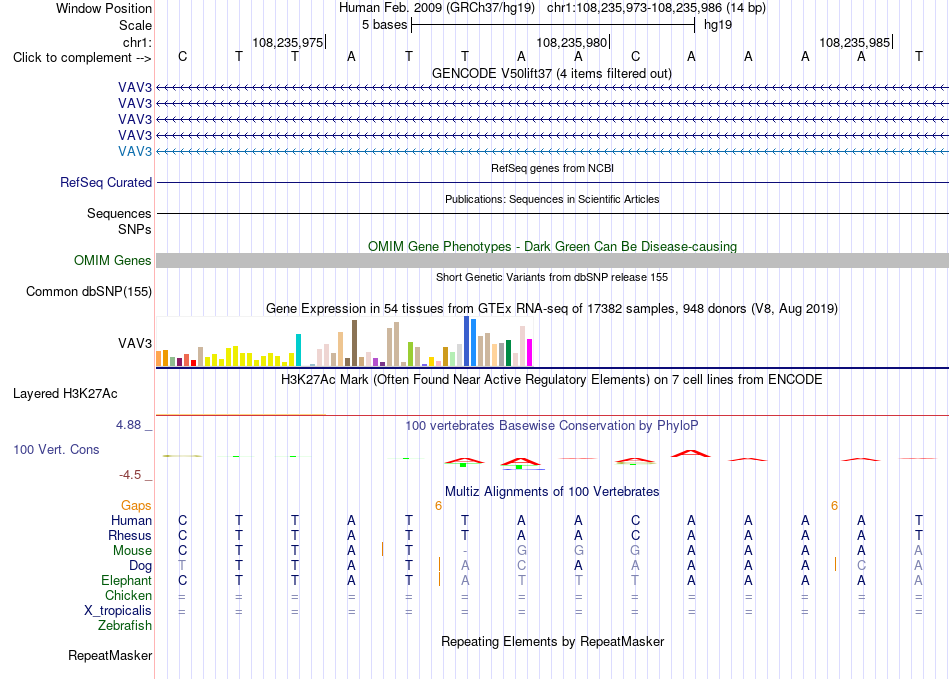
Task: Select the Human alignment row label
Action: (x=131, y=520)
